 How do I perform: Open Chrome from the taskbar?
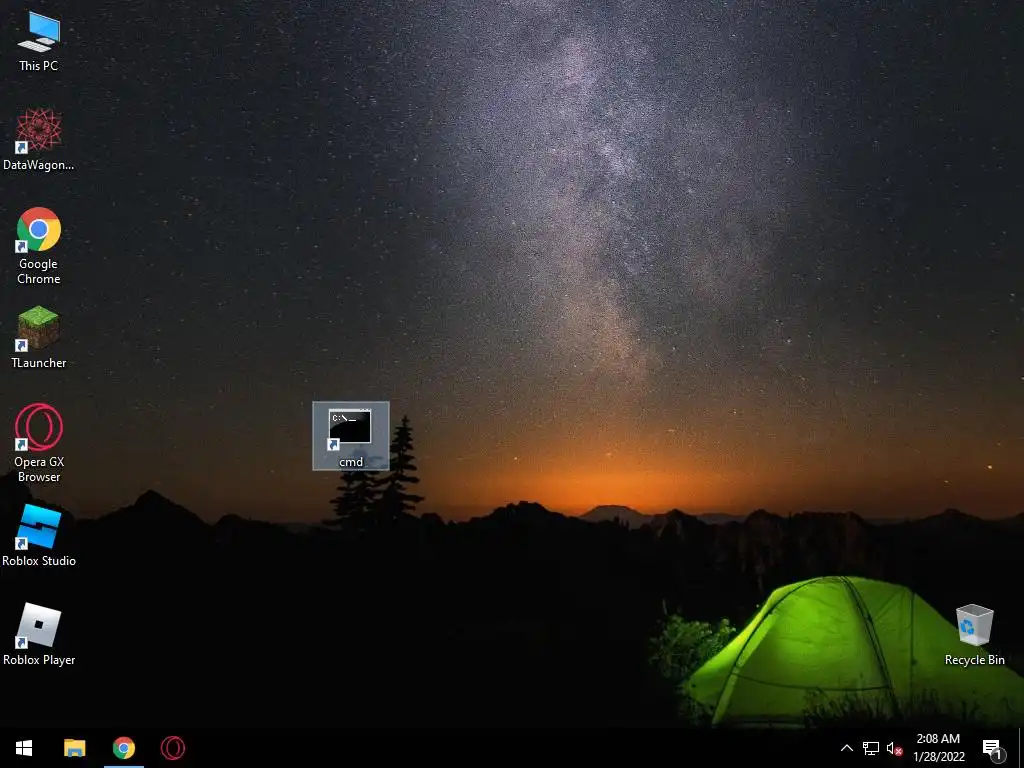click(123, 748)
